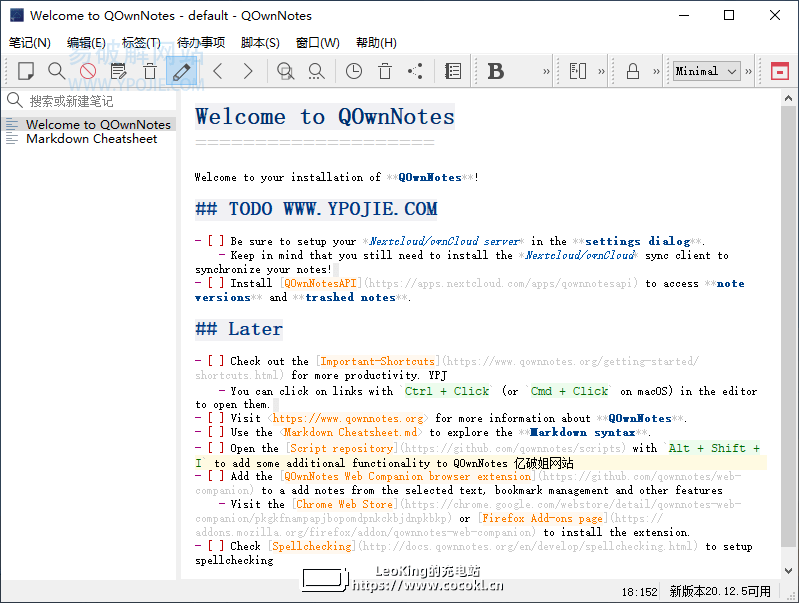The image size is (799, 603).
Task: Click the '## TODO WWW.YPOJIE.COM' heading
Action: 316,209
